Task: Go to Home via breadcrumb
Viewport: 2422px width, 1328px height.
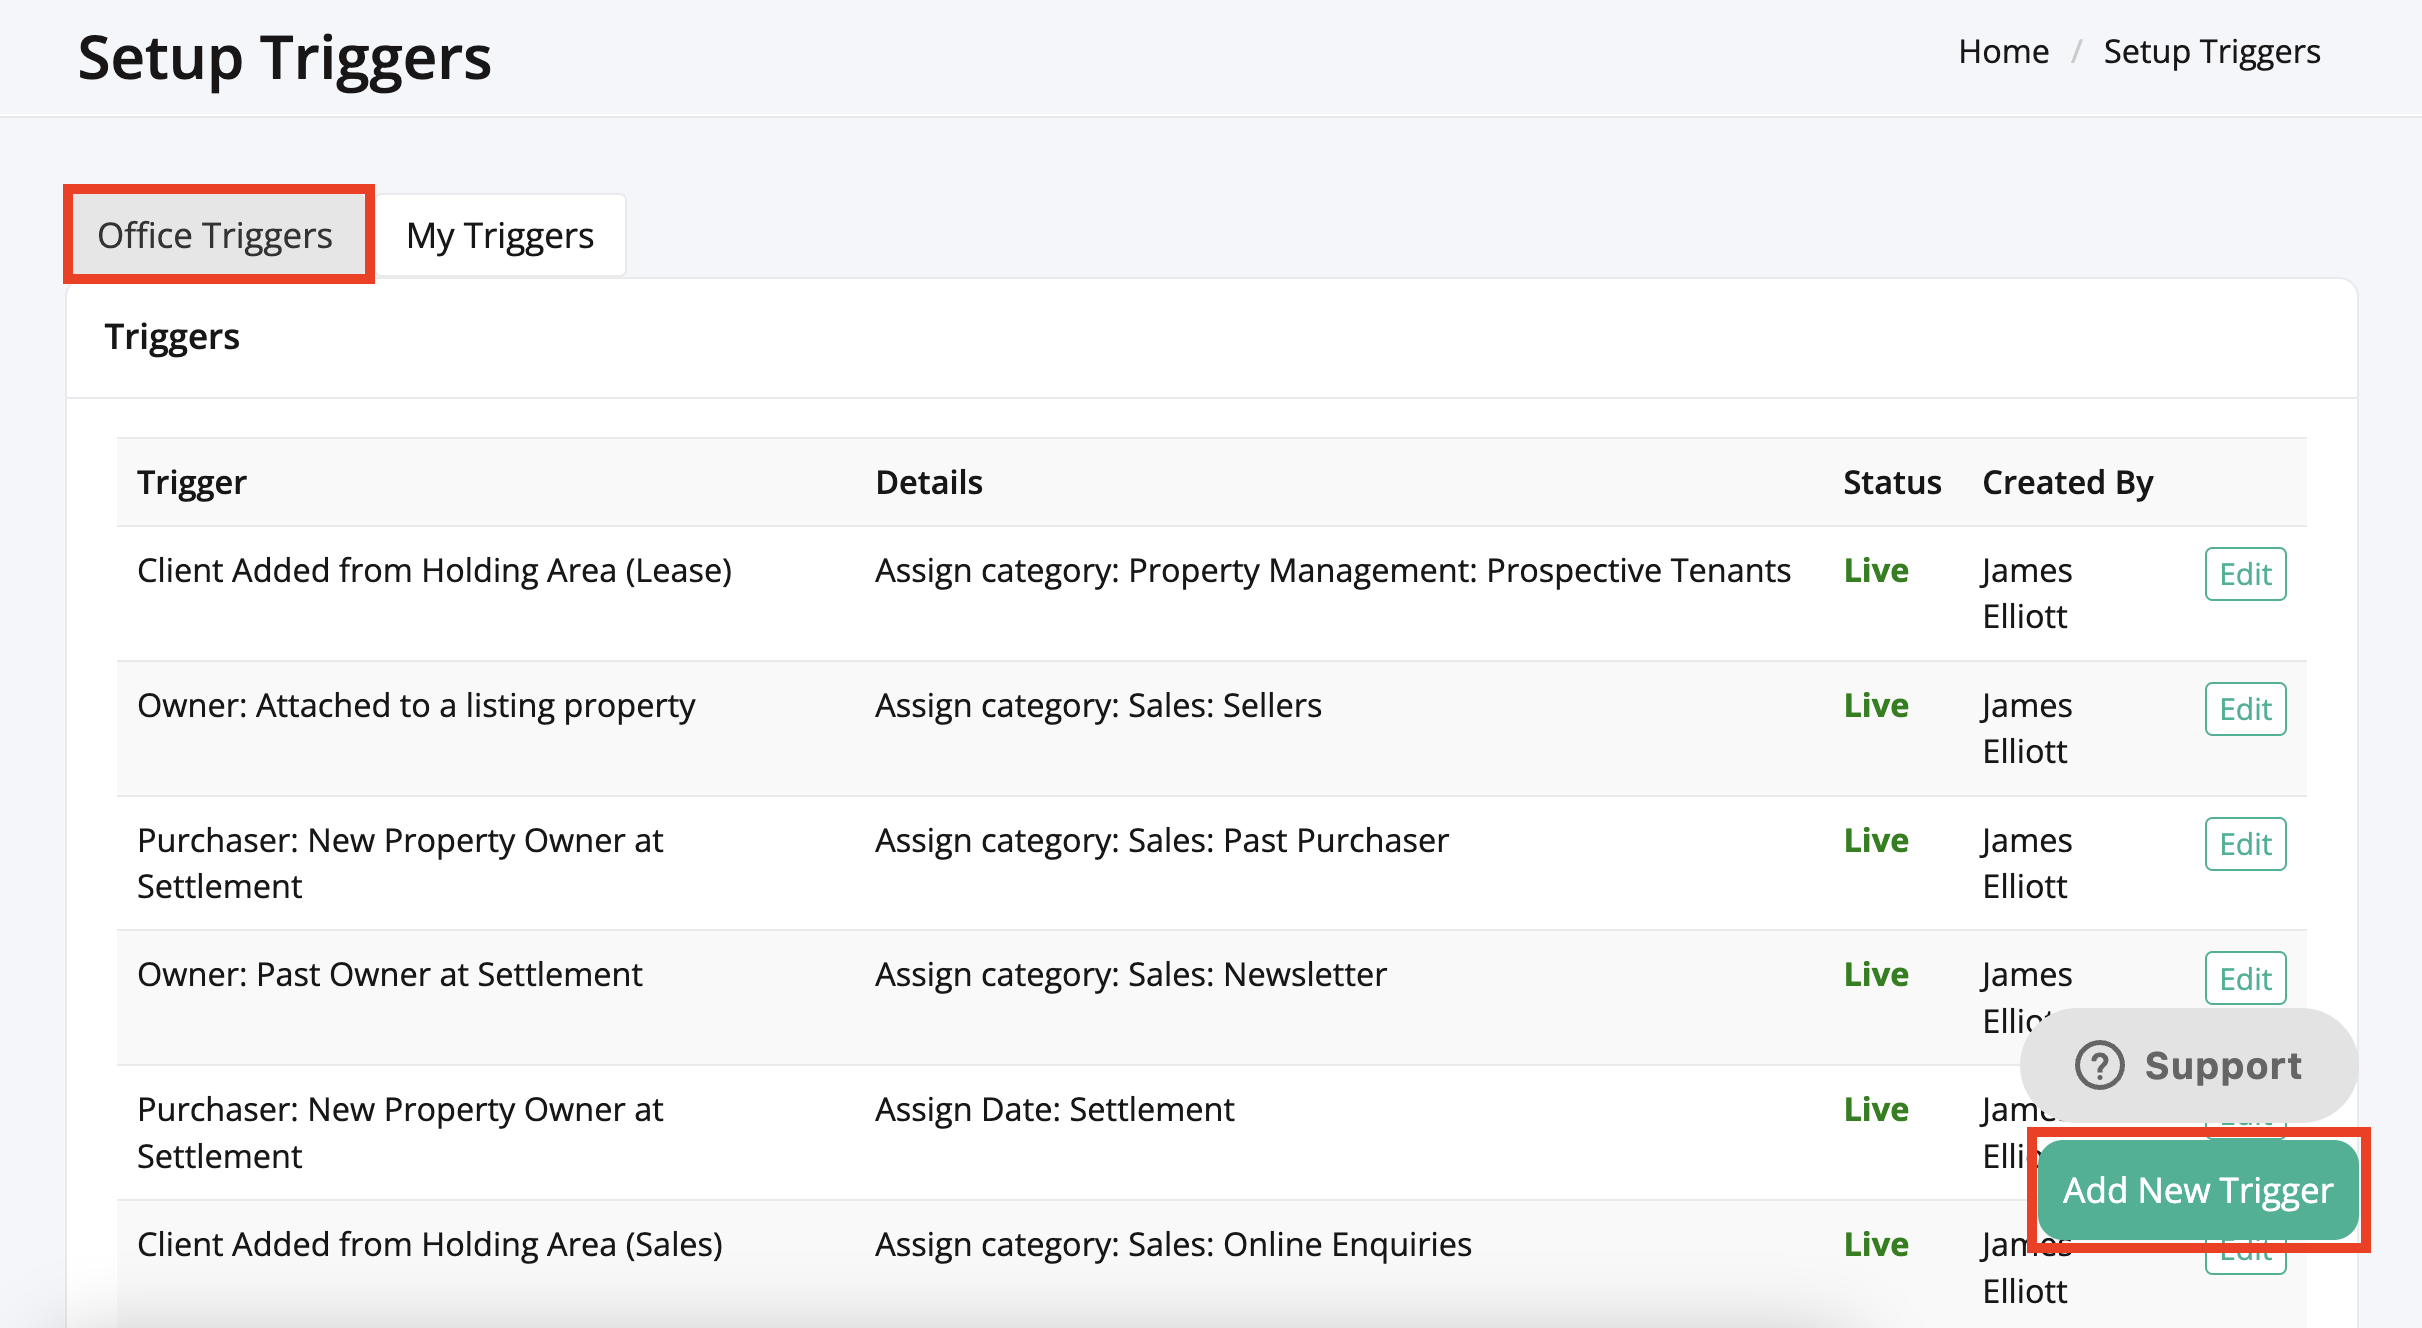Action: click(2003, 51)
